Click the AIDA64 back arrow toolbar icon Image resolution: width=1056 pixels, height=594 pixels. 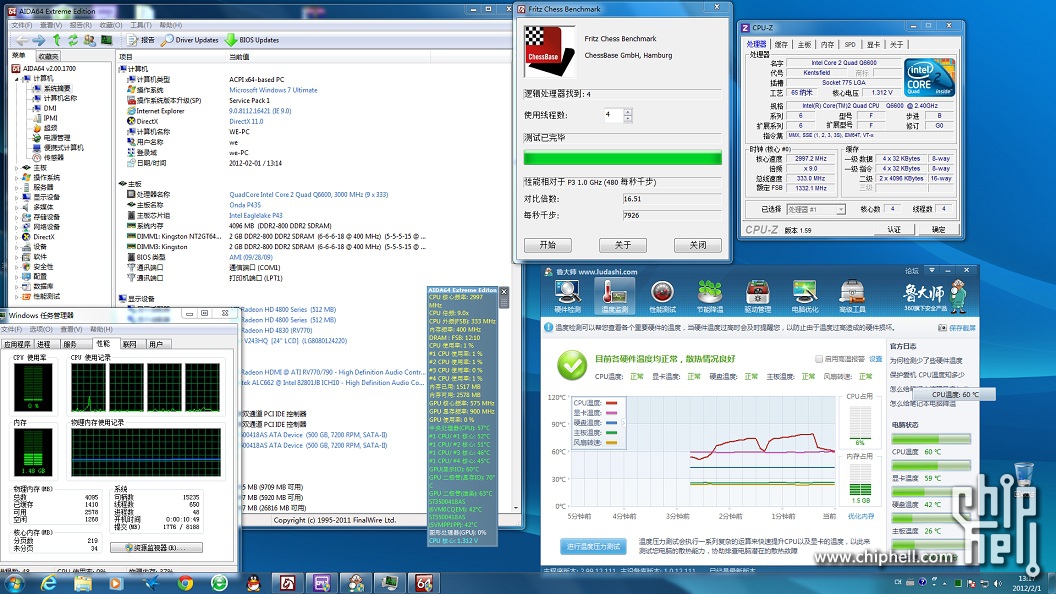[22, 40]
